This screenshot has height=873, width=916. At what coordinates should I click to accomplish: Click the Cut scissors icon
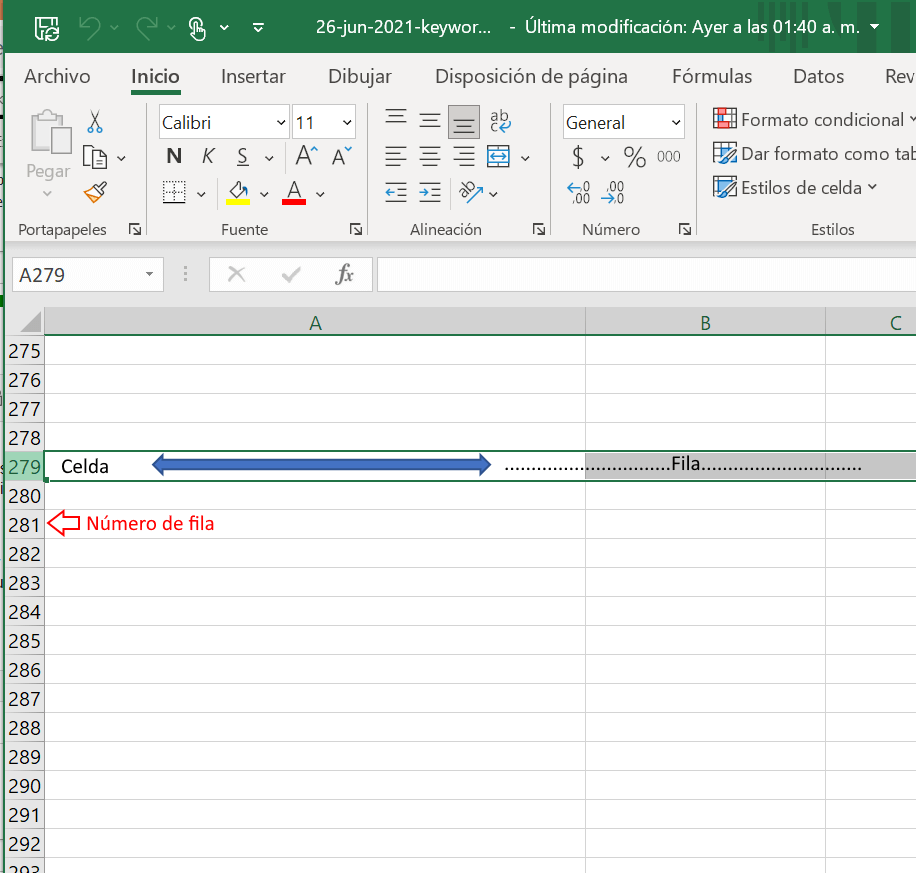[95, 122]
